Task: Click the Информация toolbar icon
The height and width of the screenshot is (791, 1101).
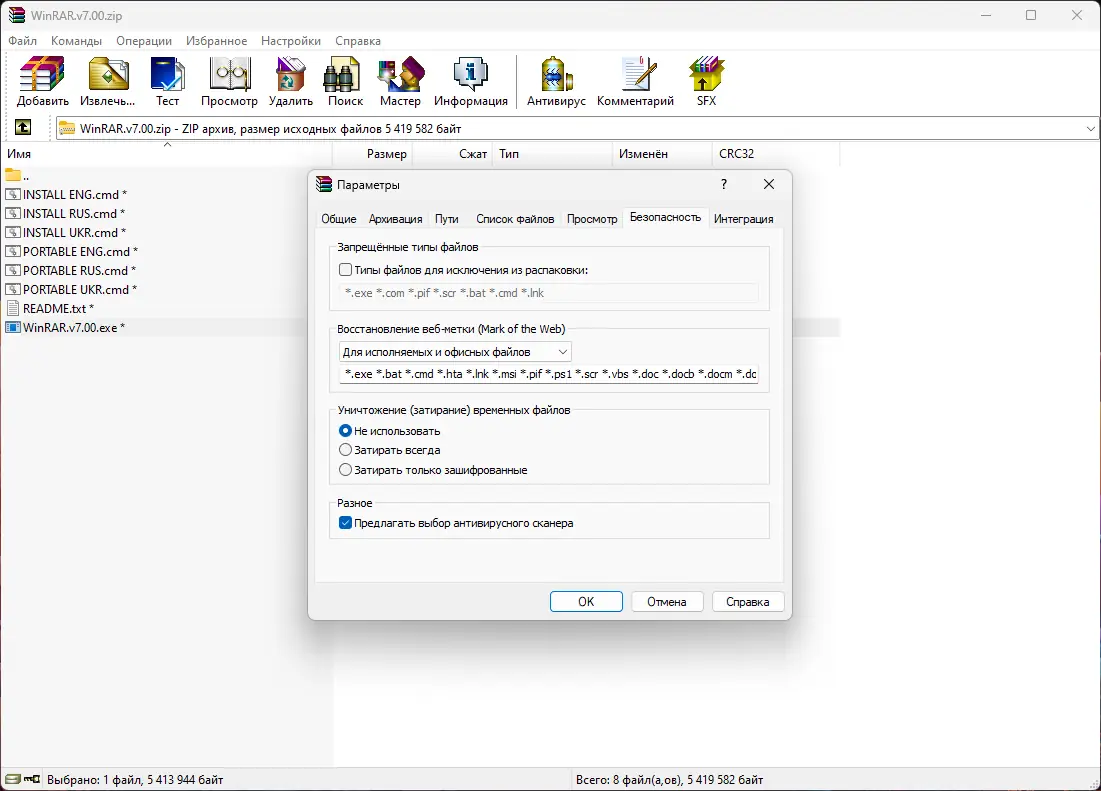Action: [x=470, y=74]
